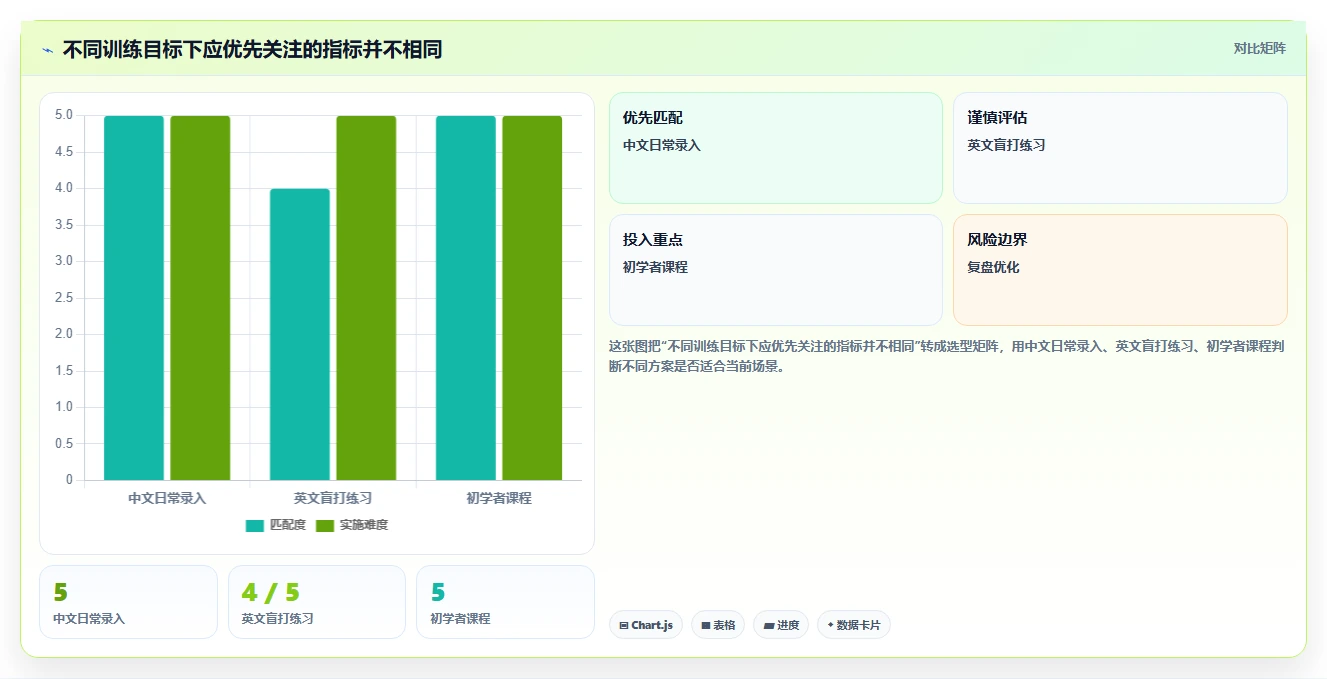The image size is (1327, 679).
Task: Click the 5 stat card for 初学者课程
Action: (505, 602)
